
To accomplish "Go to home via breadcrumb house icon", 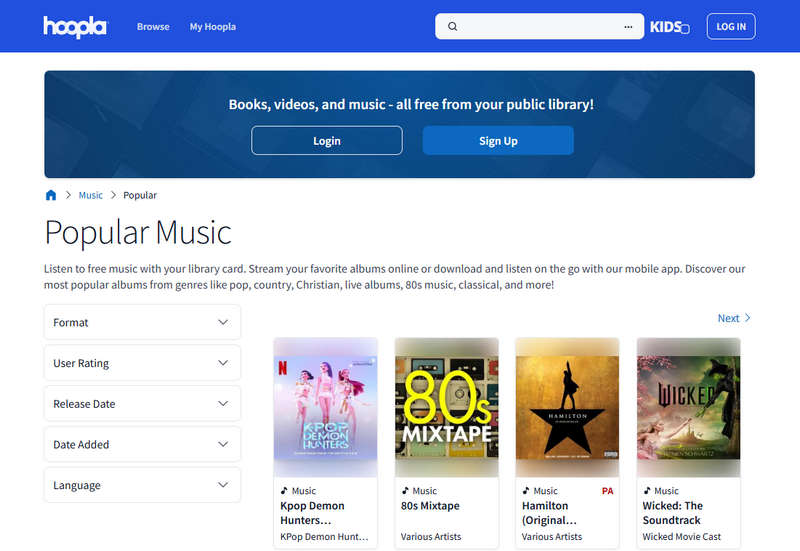I will coord(51,195).
